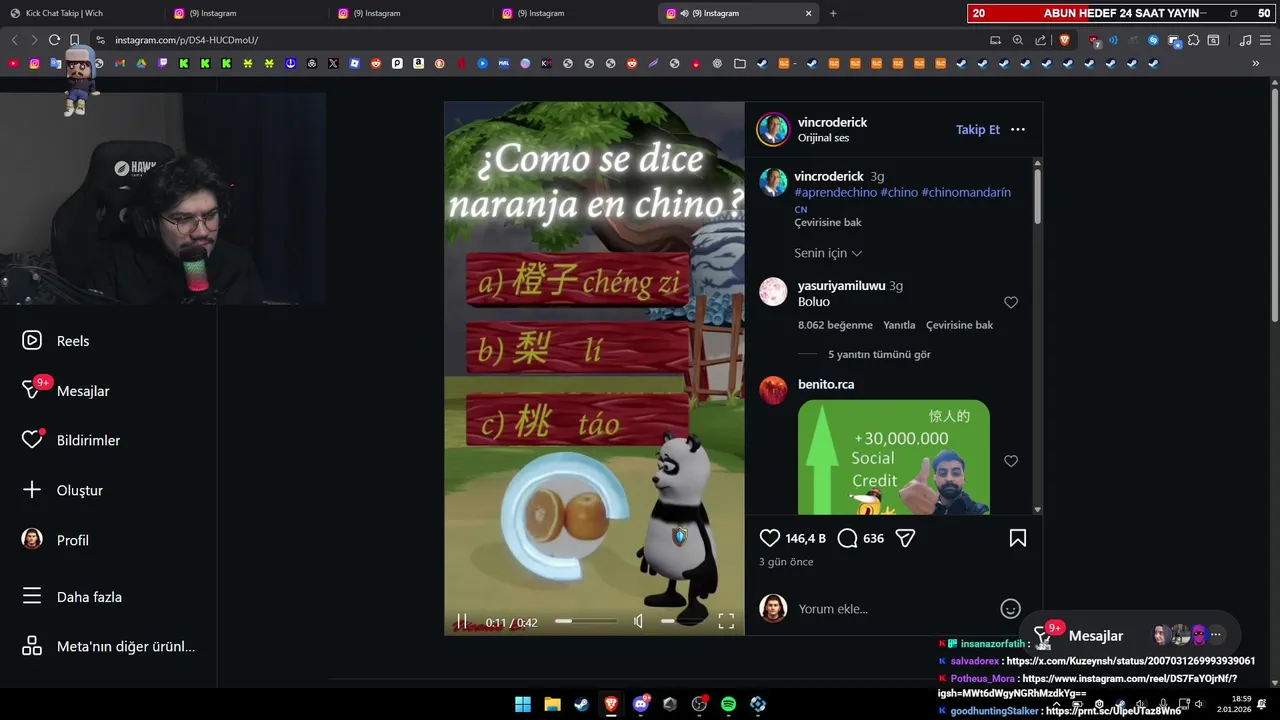This screenshot has height=720, width=1280.
Task: Switch to the third Instagram tab
Action: click(x=410, y=13)
